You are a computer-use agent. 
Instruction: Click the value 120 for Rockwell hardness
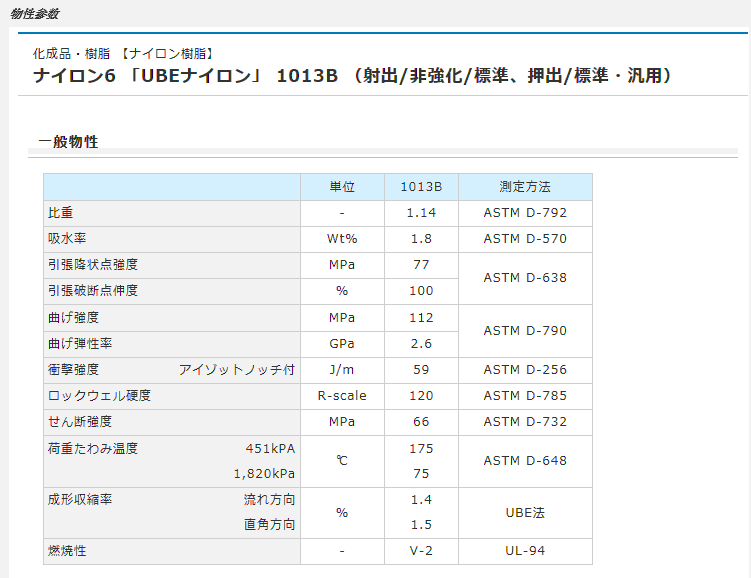[x=421, y=396]
